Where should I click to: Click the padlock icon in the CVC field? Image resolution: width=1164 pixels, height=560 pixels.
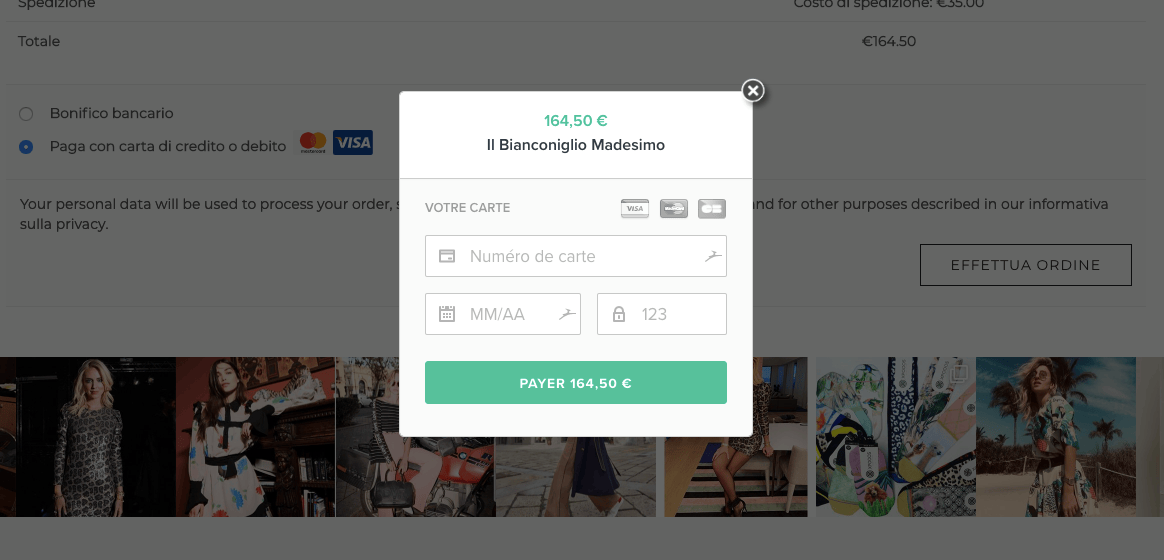pyautogui.click(x=619, y=314)
